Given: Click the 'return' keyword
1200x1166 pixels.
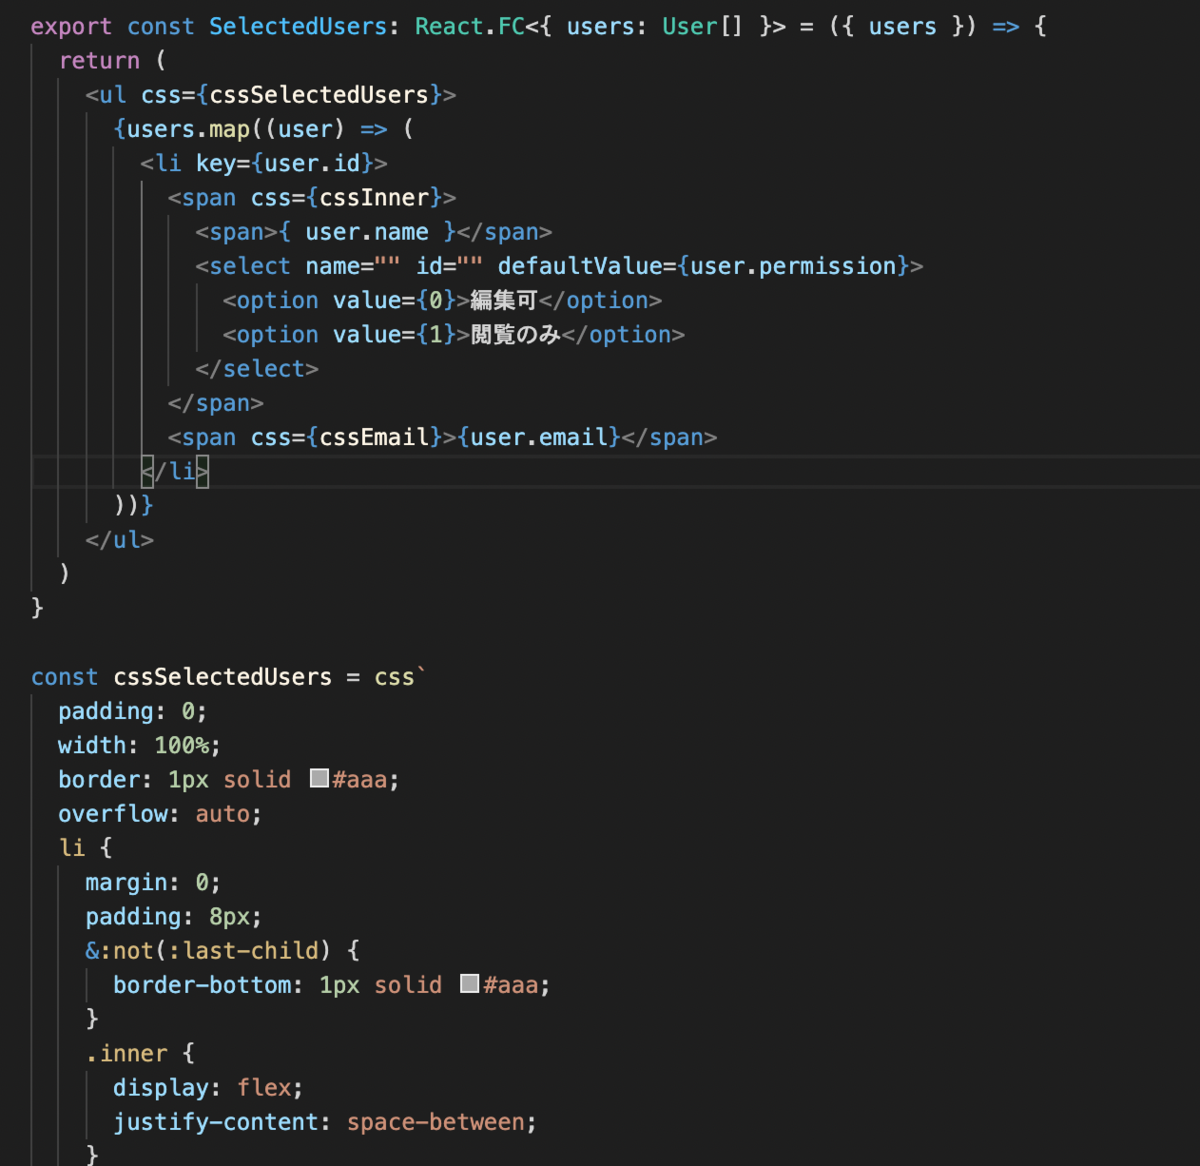Looking at the screenshot, I should tap(99, 61).
